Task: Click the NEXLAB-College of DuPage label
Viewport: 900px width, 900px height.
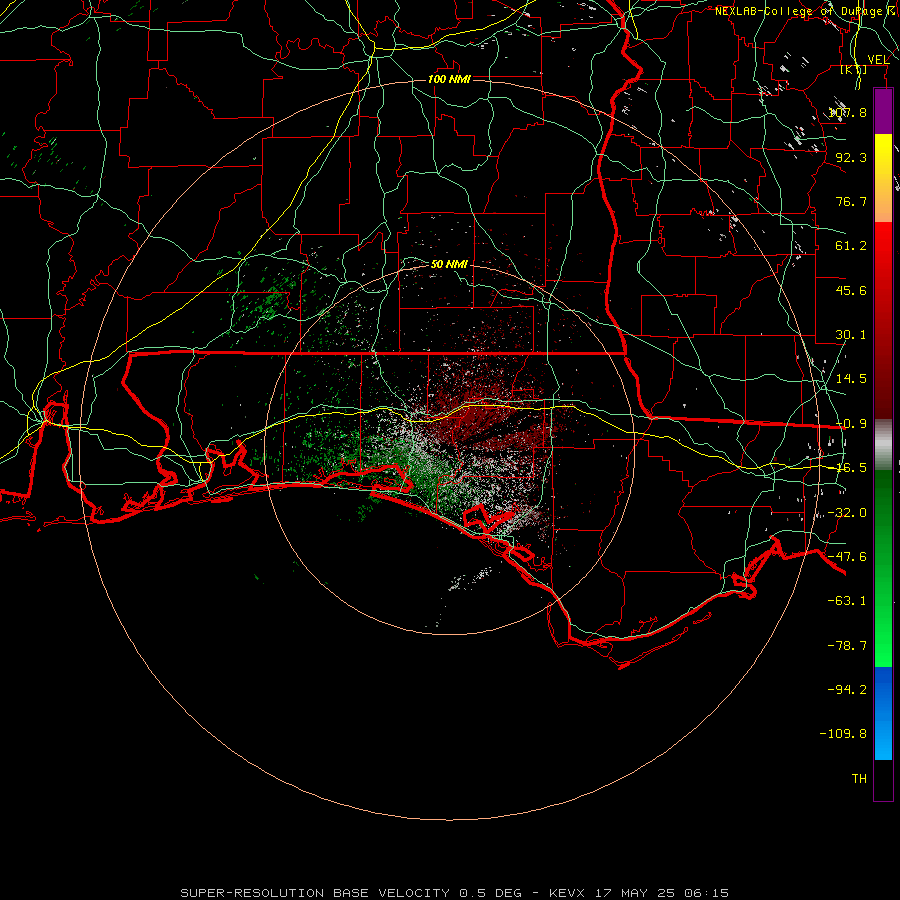Action: pyautogui.click(x=802, y=11)
